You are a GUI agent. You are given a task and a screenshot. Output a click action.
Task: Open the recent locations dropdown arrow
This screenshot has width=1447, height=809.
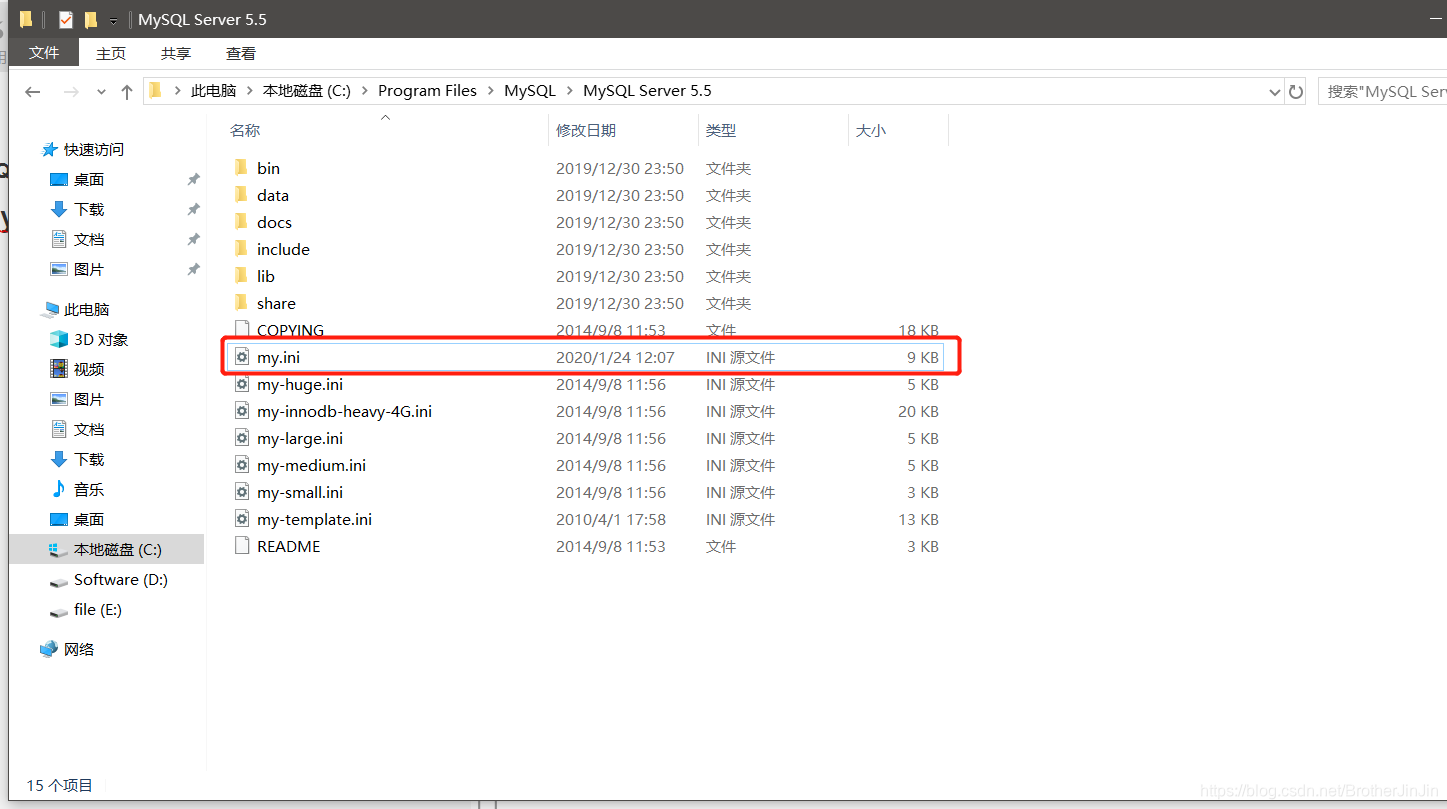point(101,92)
